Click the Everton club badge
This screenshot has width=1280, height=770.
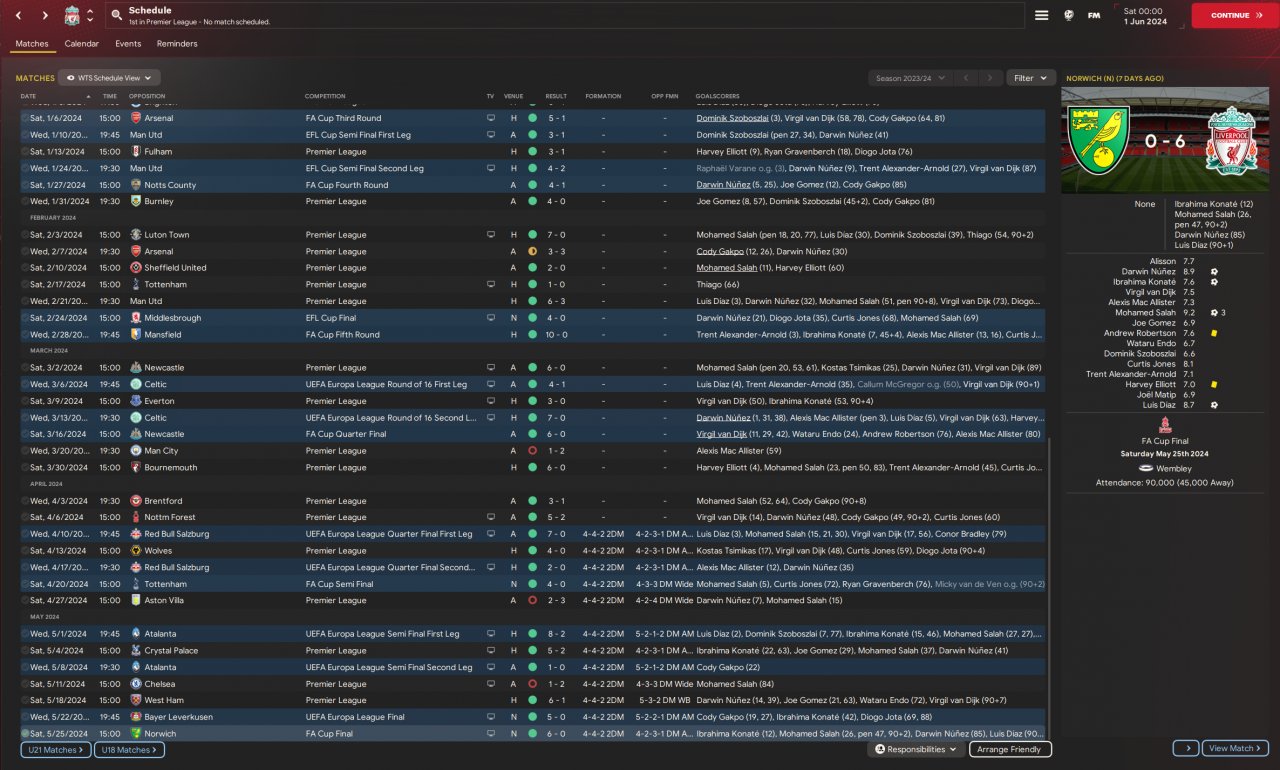137,401
